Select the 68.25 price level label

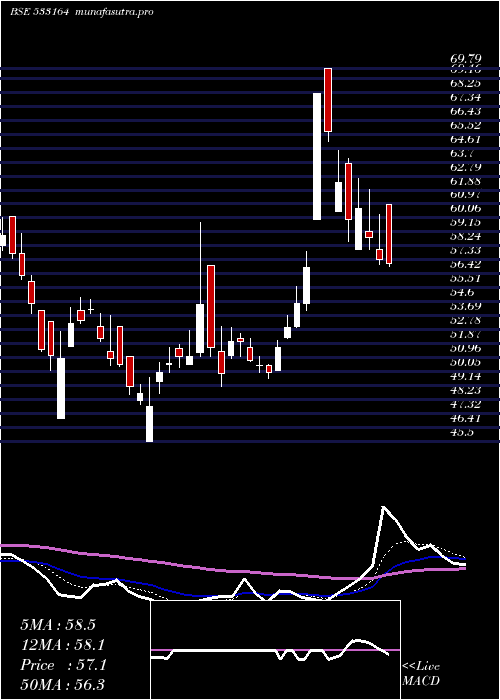coord(465,83)
